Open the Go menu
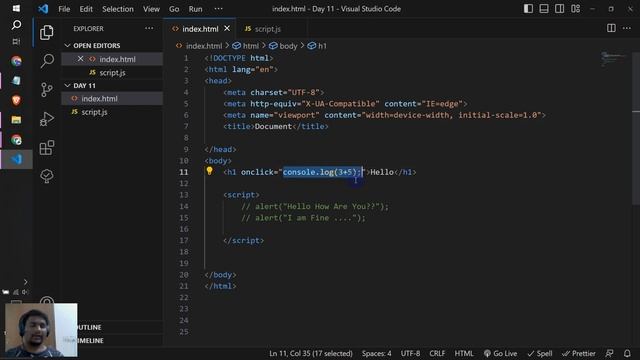640x360 pixels. pyautogui.click(x=174, y=9)
